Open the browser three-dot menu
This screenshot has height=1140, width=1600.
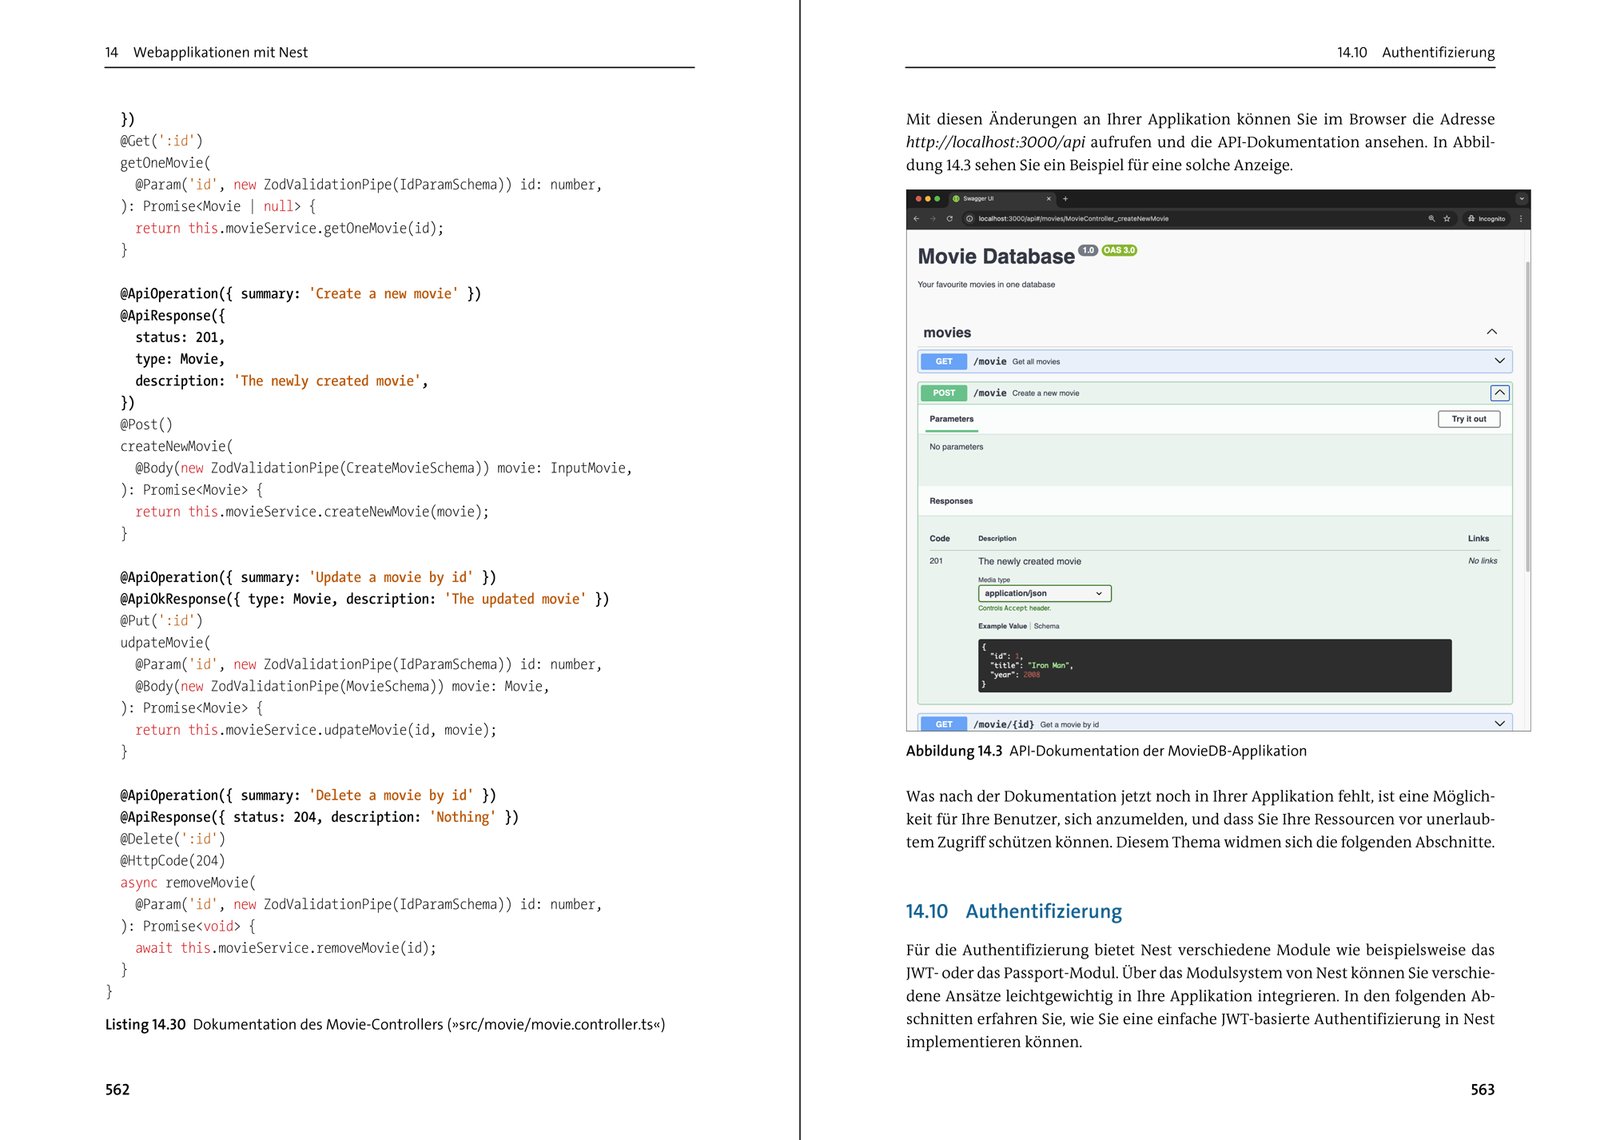coord(1521,218)
